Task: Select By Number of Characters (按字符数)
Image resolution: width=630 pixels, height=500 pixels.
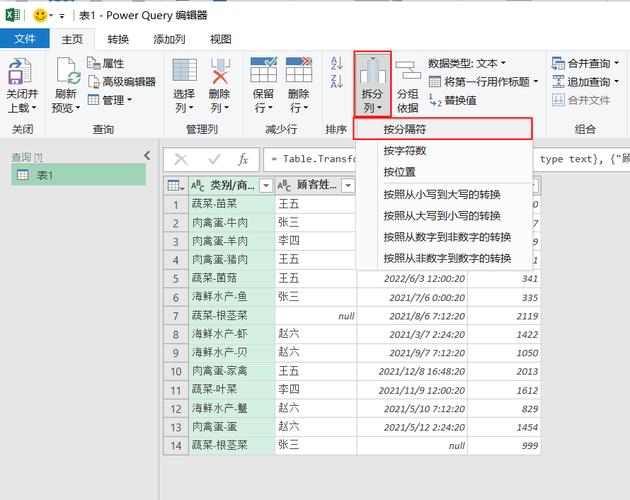Action: coord(443,151)
